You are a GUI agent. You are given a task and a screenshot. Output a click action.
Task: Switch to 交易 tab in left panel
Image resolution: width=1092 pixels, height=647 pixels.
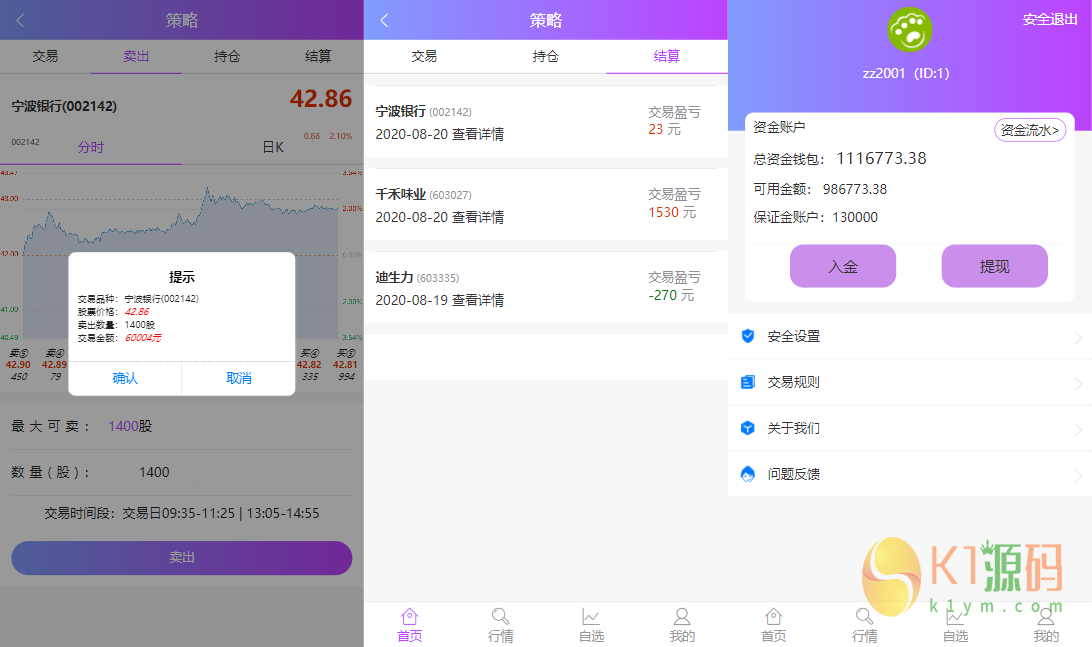(x=45, y=56)
